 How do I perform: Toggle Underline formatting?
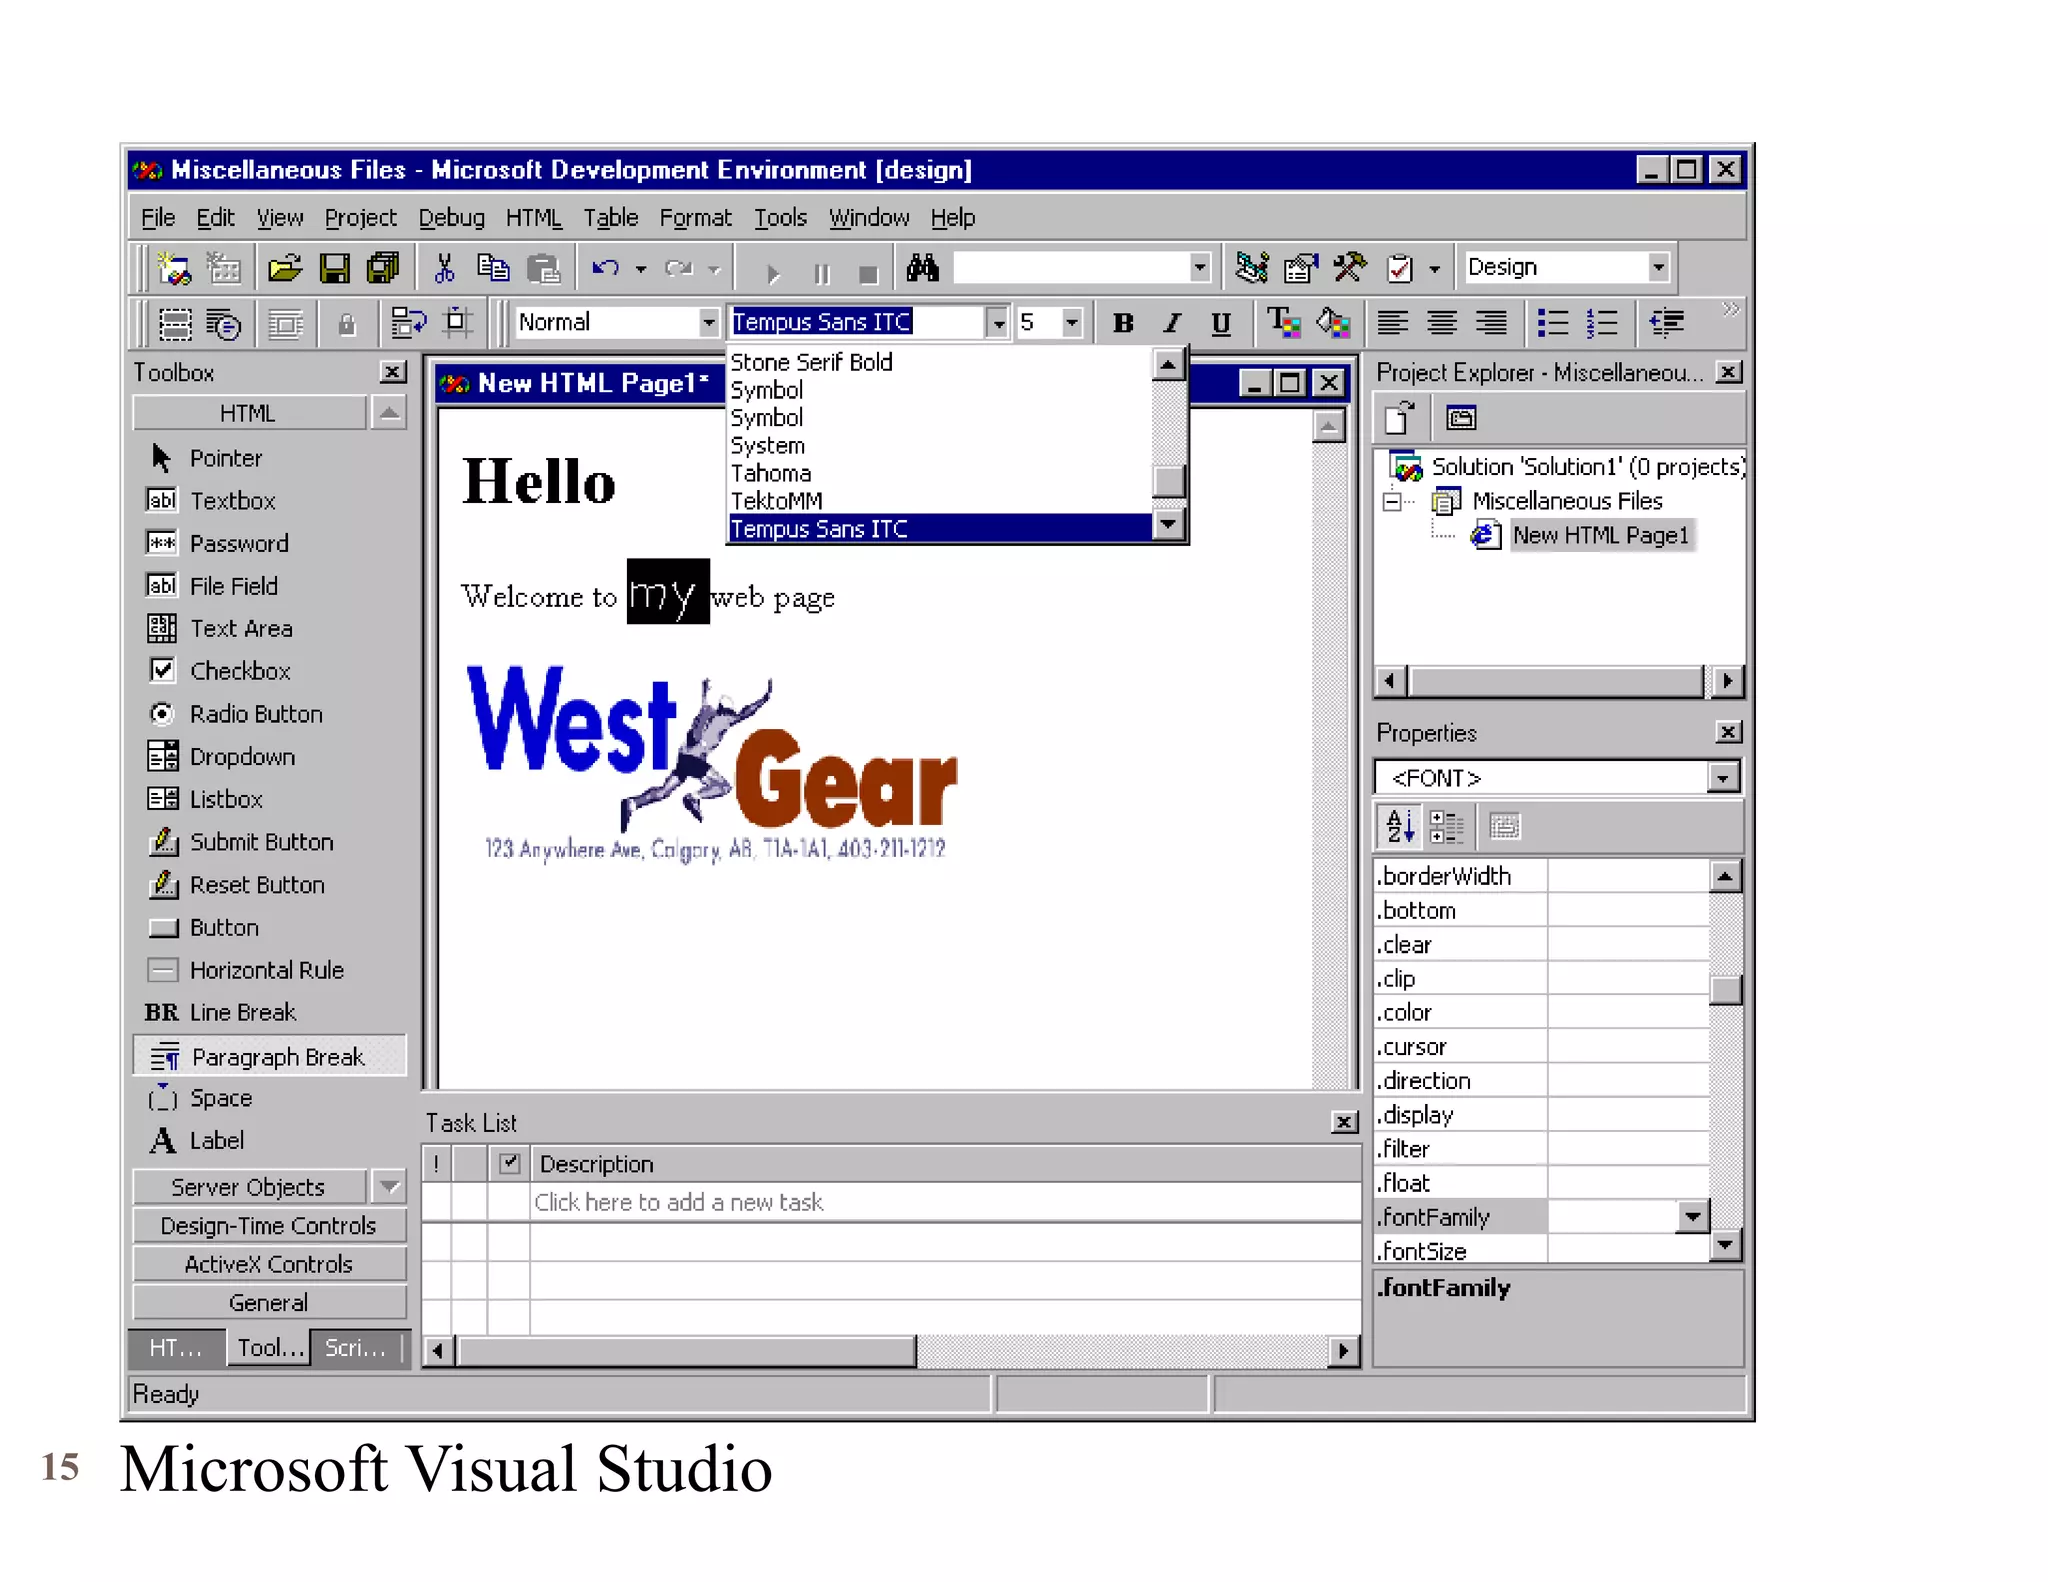pyautogui.click(x=1221, y=323)
